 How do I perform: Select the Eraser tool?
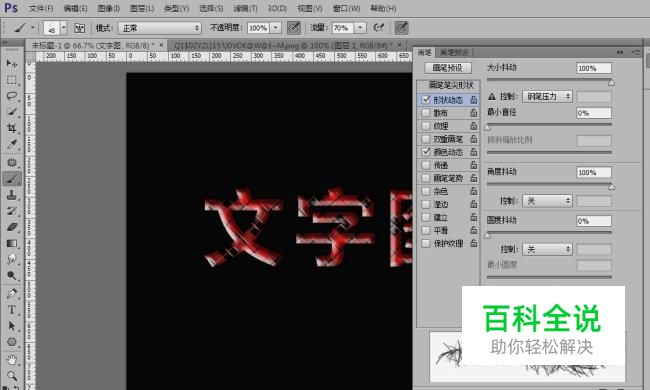[x=12, y=227]
